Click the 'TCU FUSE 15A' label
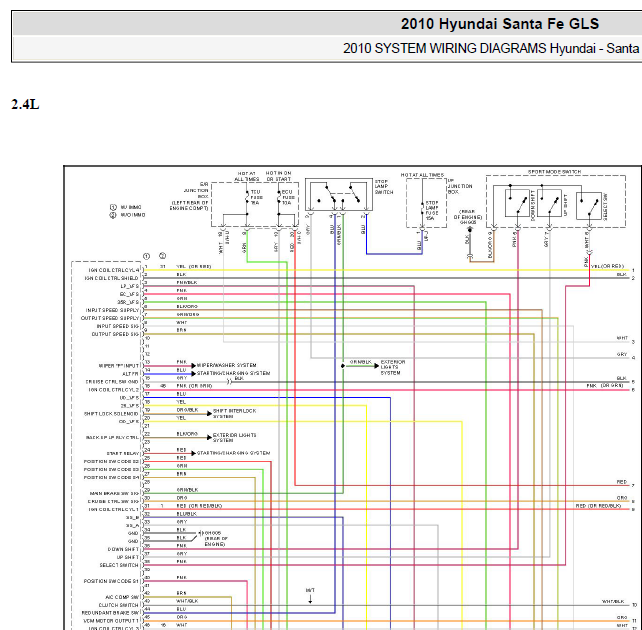The height and width of the screenshot is (630, 642). [256, 197]
